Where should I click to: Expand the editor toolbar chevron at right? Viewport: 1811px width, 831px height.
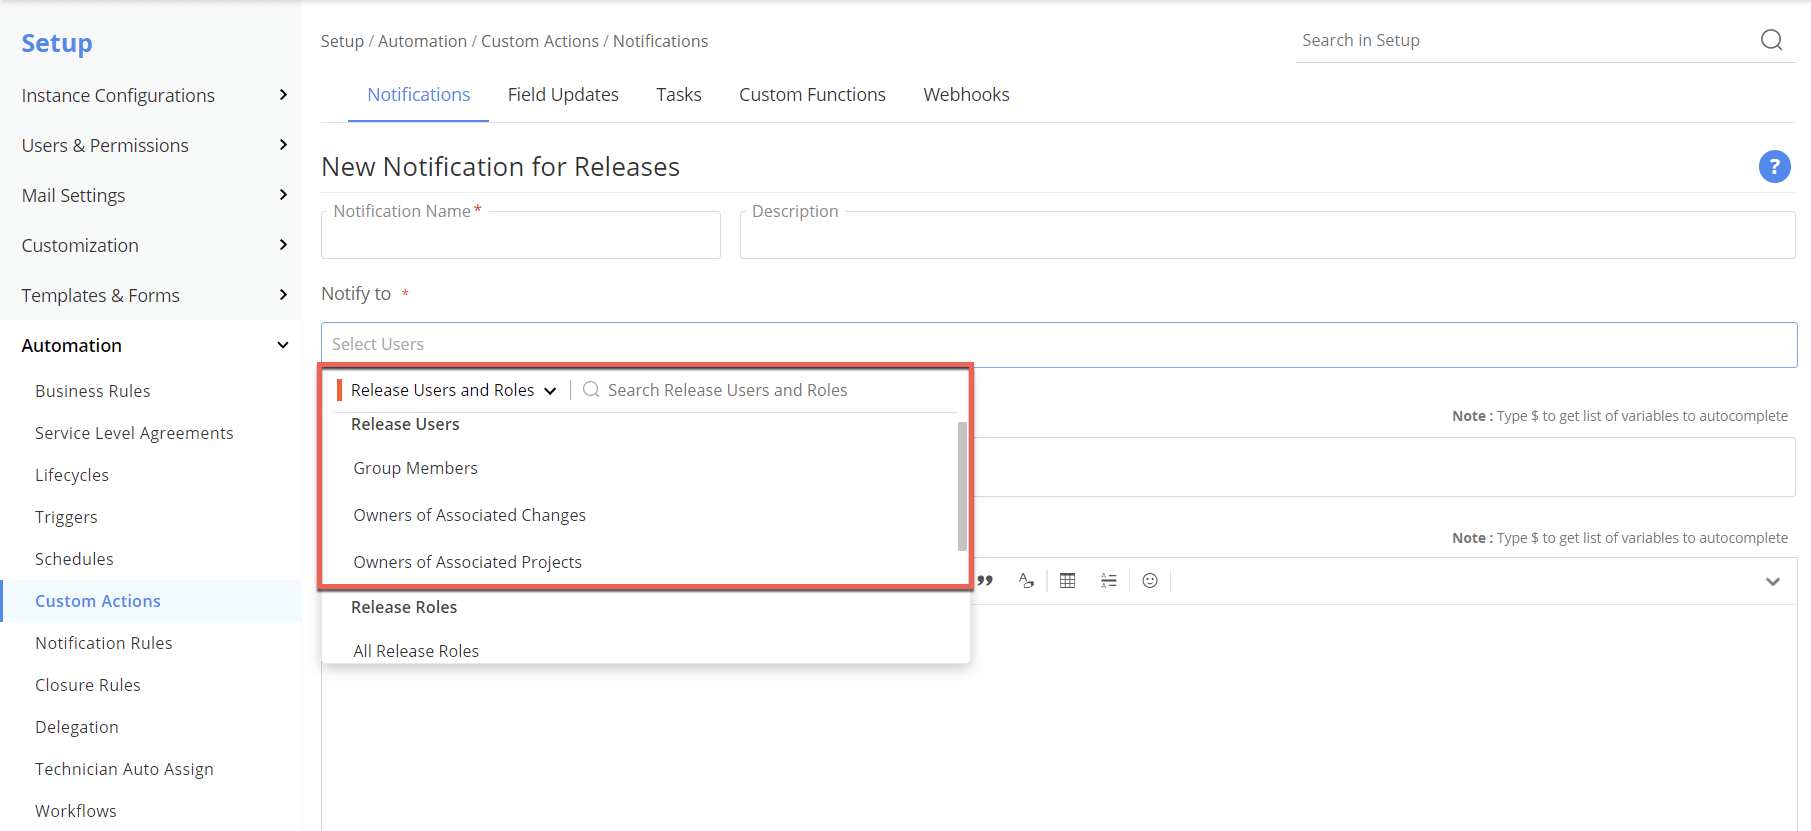click(x=1772, y=582)
